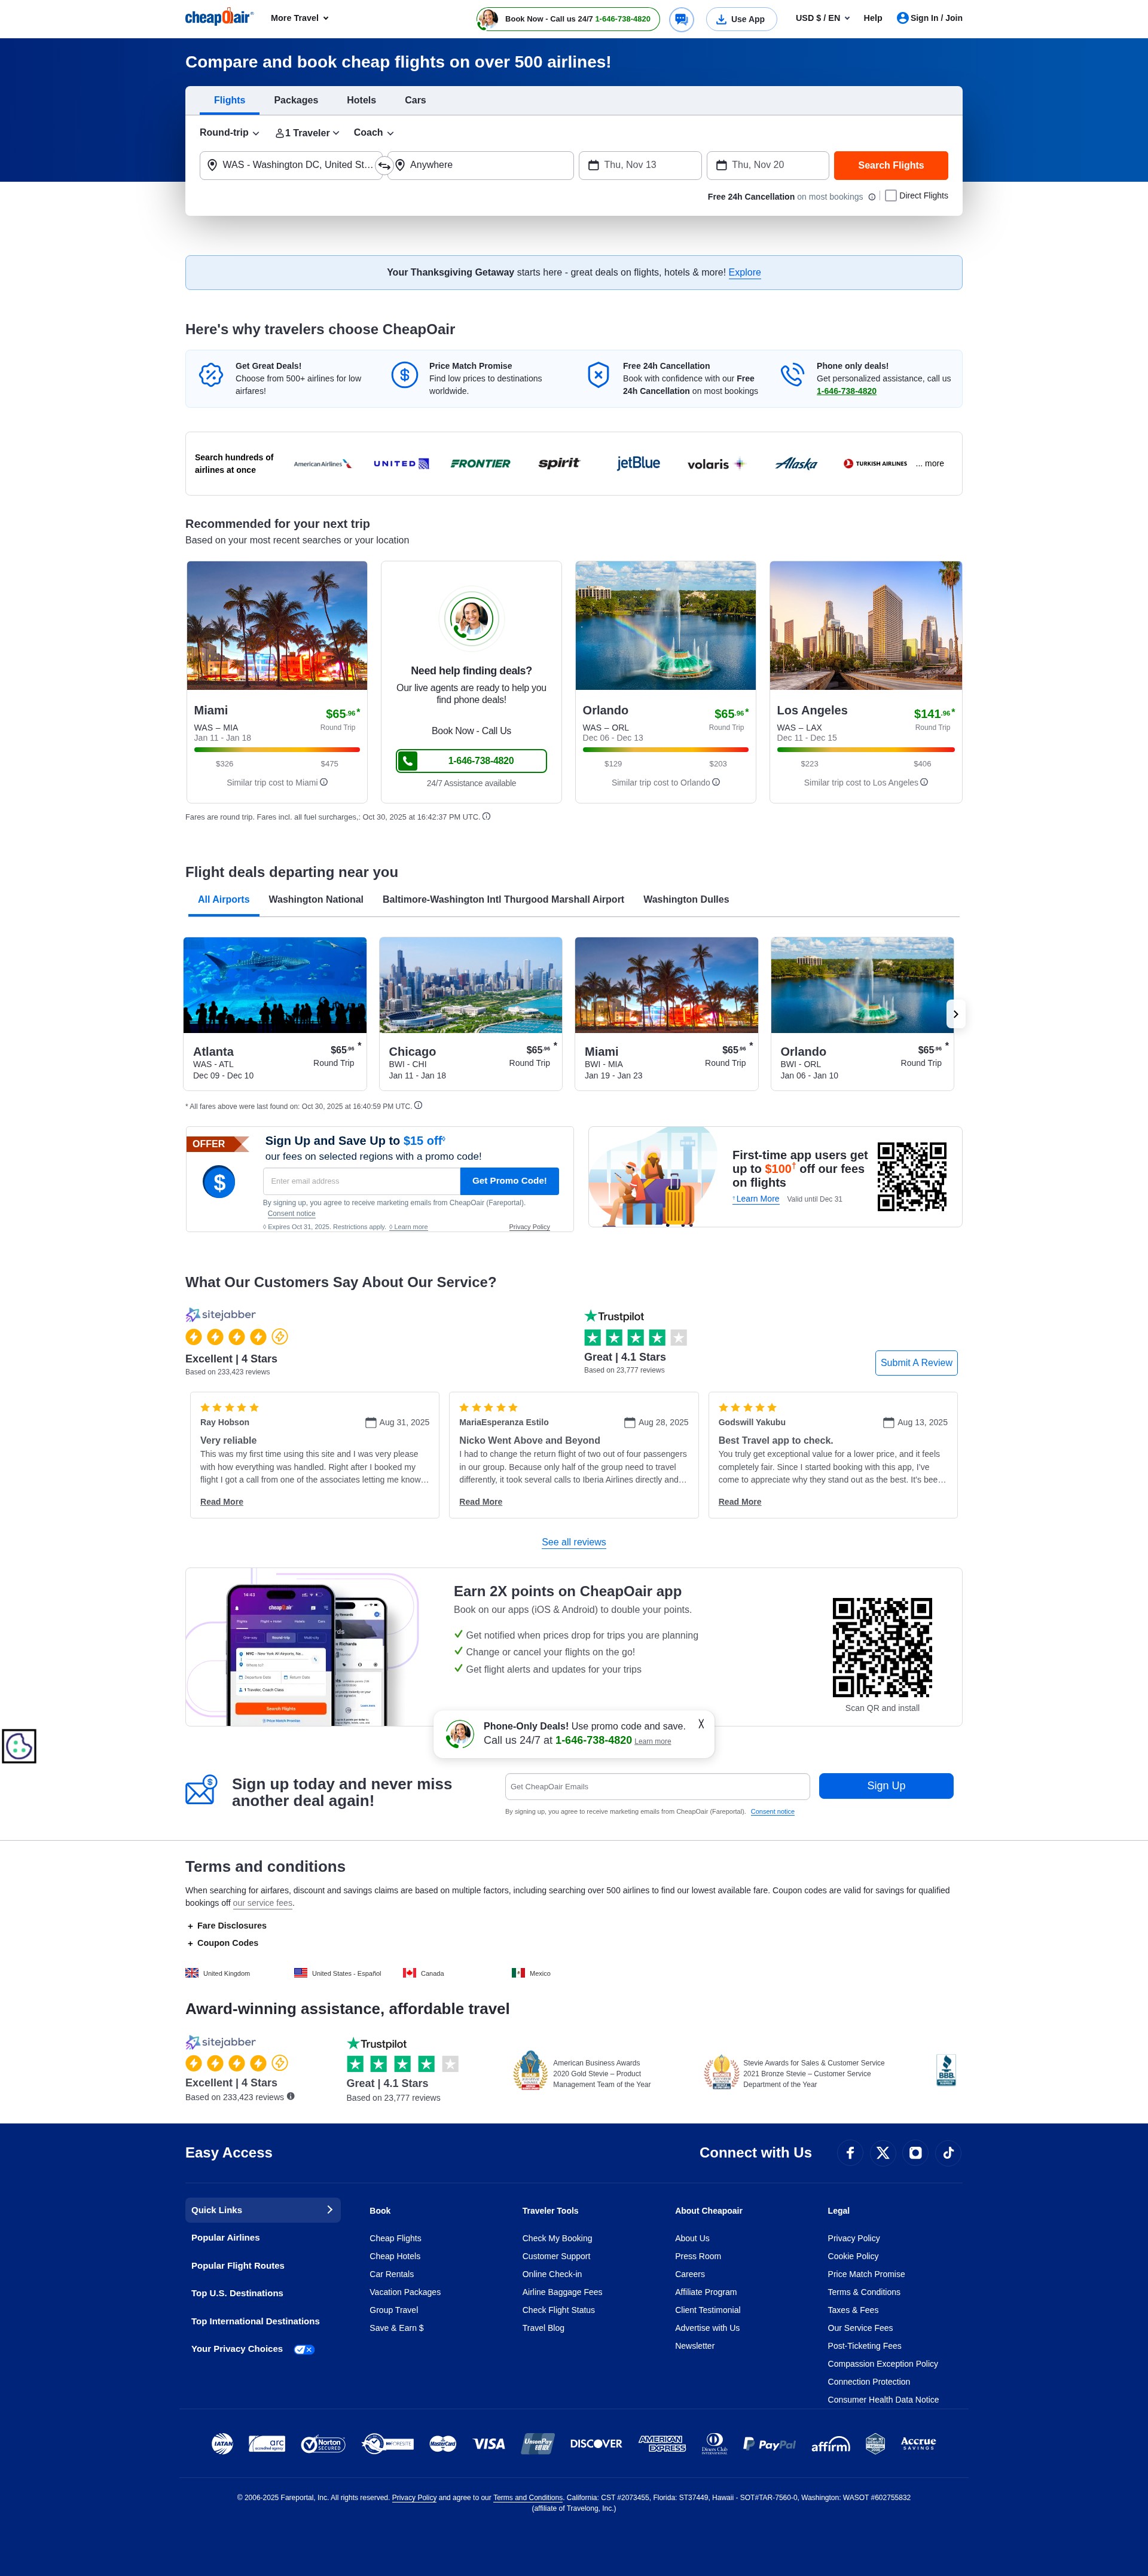Open the See all reviews link
Screen dimensions: 1148x2576
(x=574, y=1542)
